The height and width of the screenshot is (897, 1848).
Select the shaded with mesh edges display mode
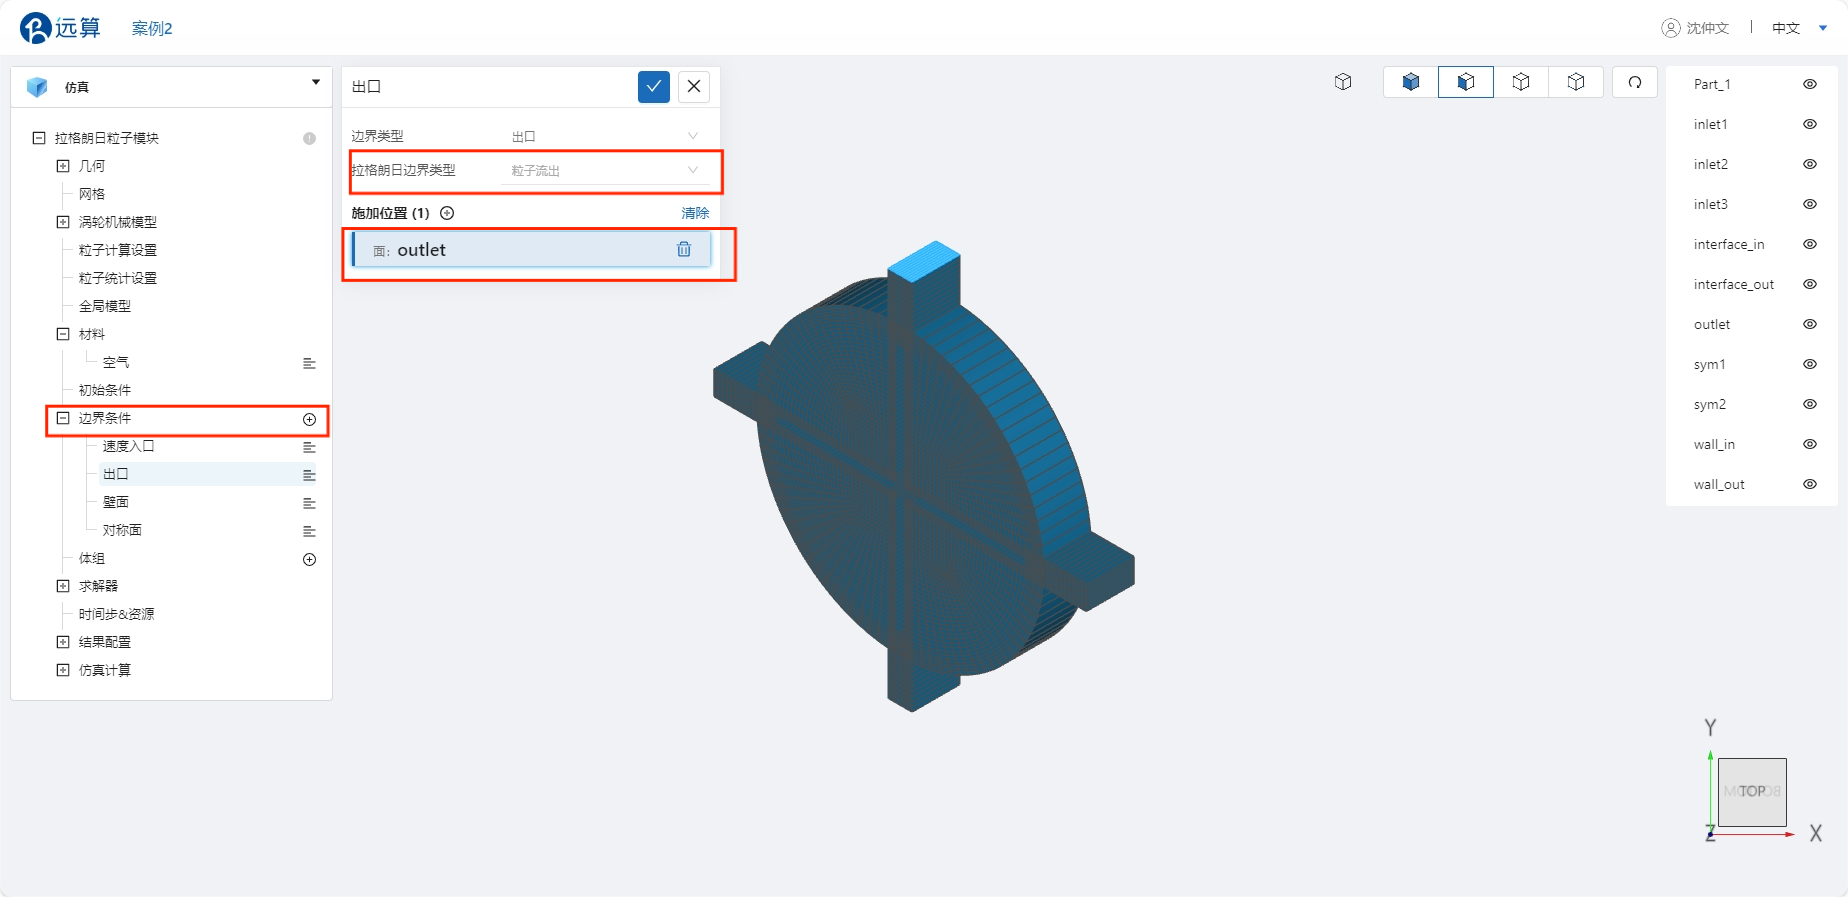(1466, 82)
